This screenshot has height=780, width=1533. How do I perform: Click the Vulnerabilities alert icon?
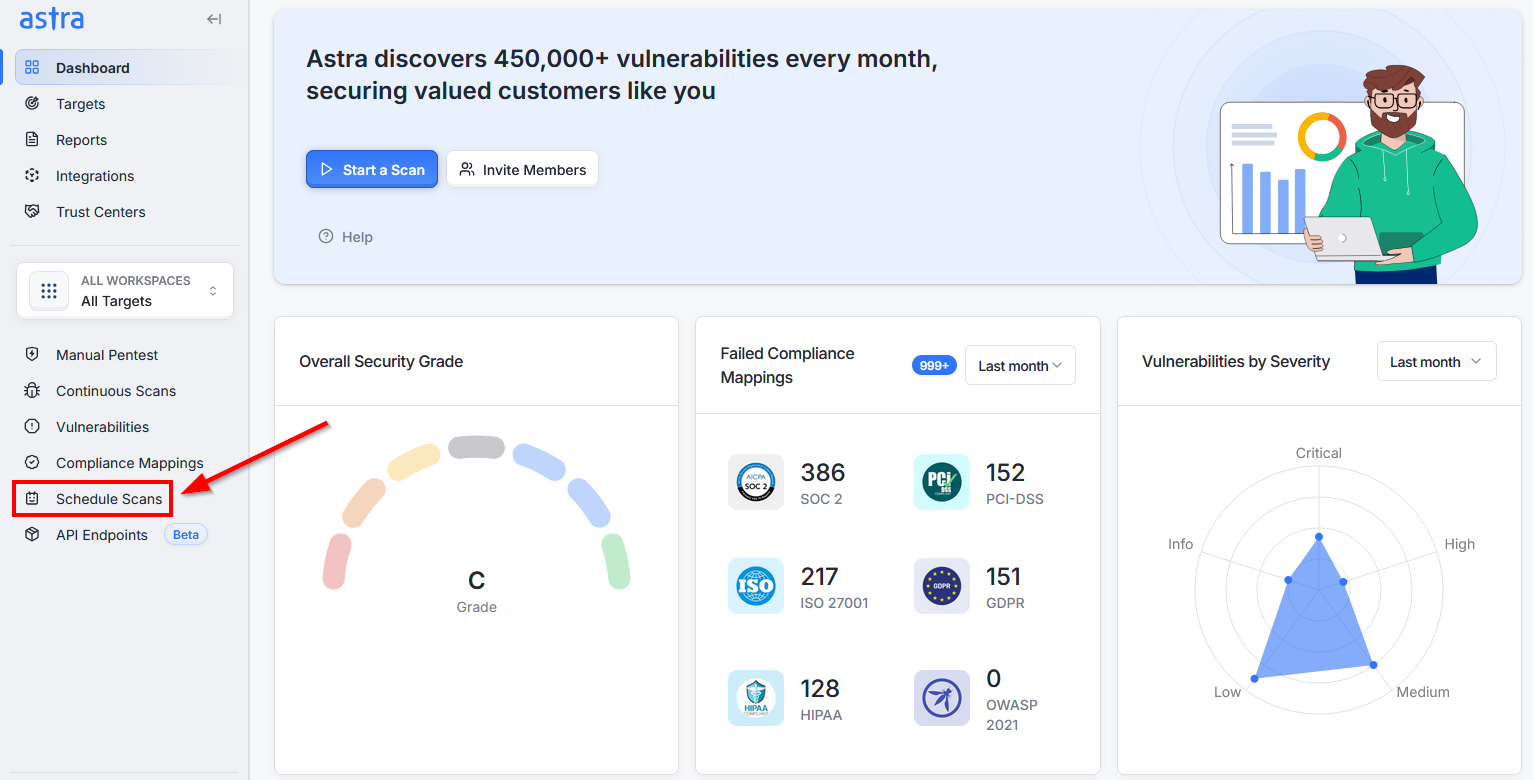pyautogui.click(x=32, y=427)
